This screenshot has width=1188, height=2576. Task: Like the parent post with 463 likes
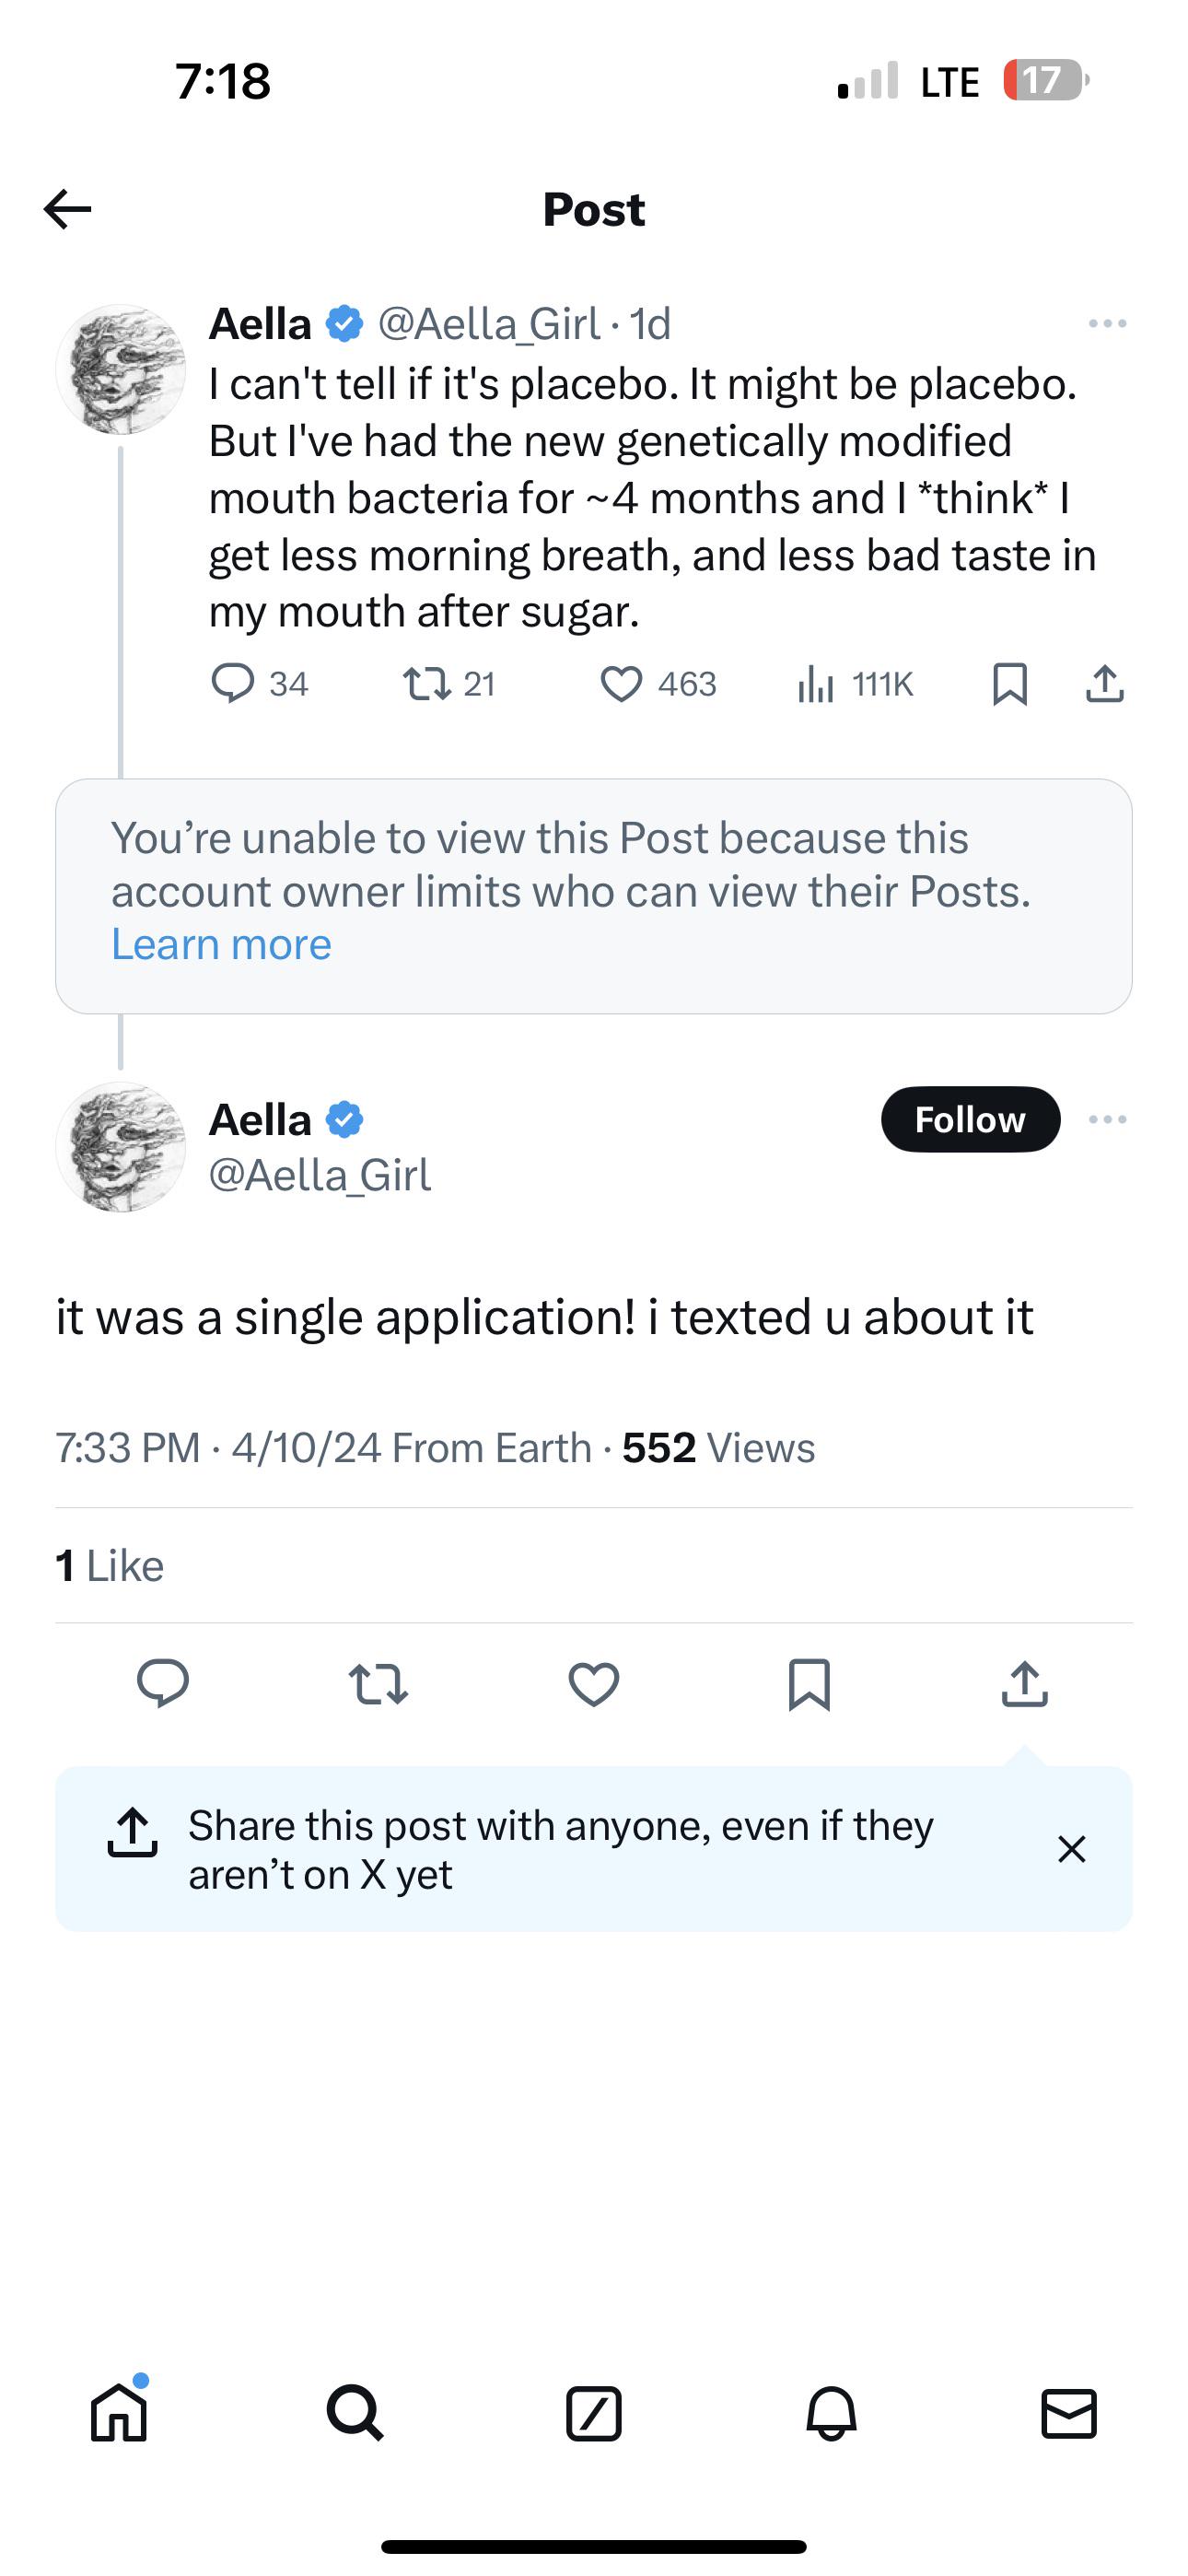(x=621, y=684)
